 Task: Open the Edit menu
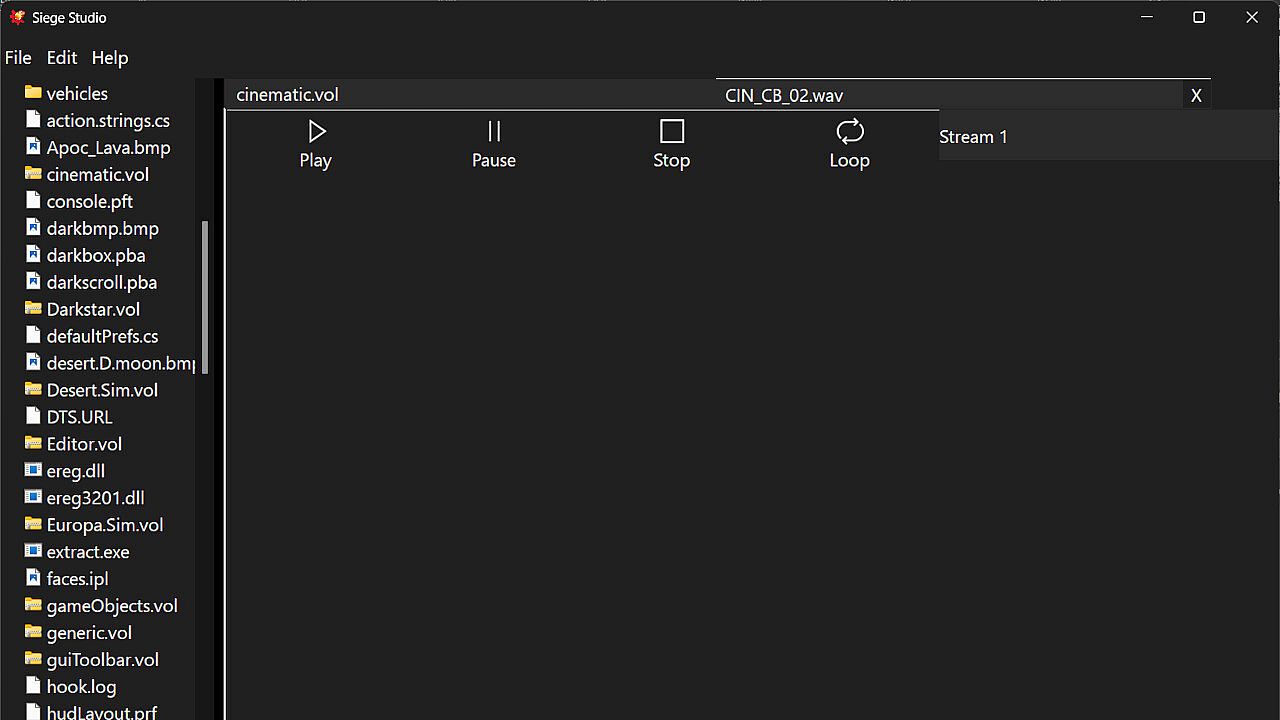point(62,58)
